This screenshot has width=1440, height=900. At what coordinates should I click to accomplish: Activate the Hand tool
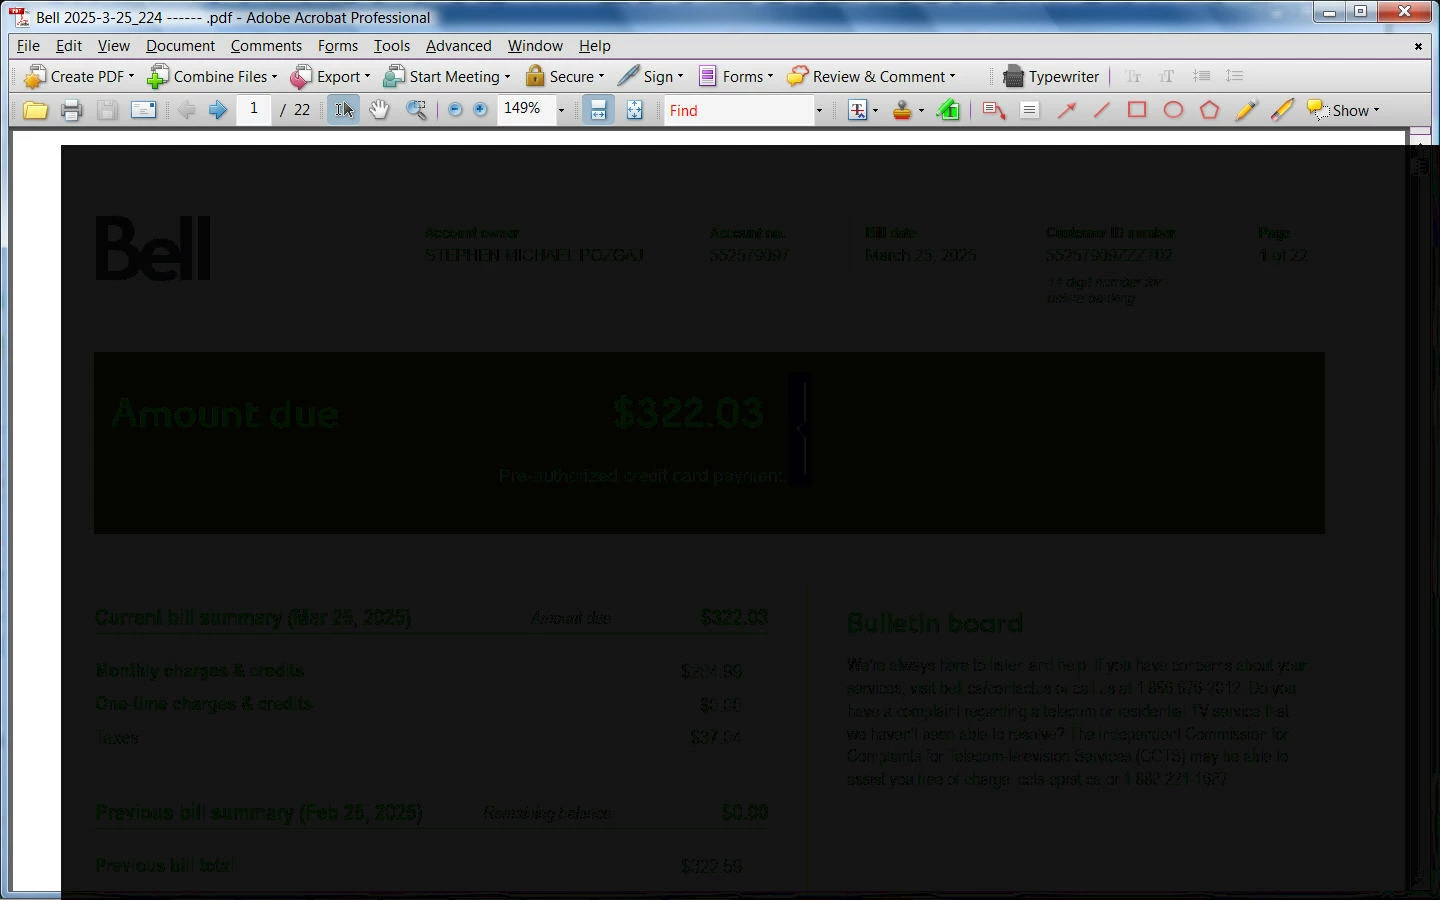click(380, 110)
